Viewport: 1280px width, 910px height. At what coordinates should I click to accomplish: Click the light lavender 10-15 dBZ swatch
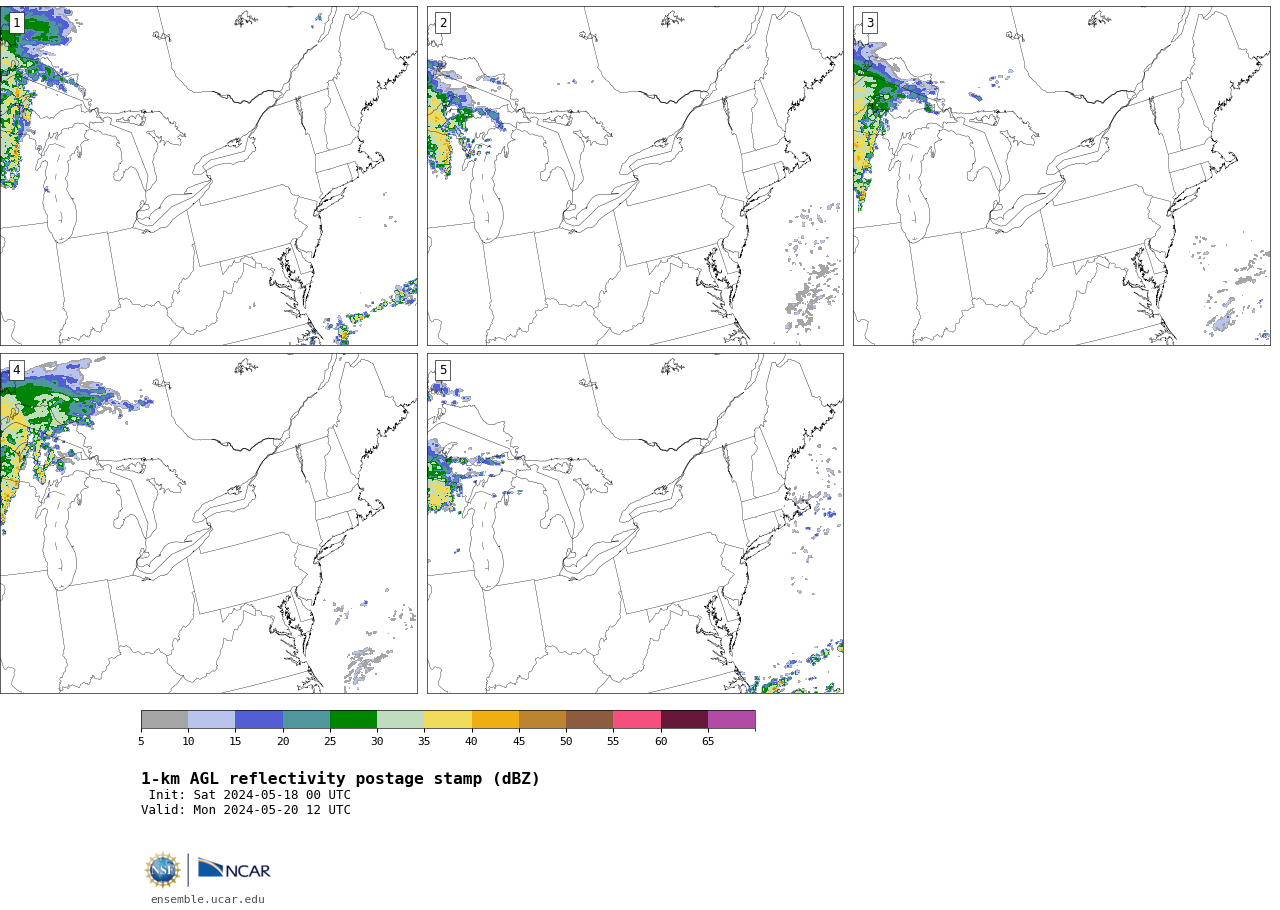click(211, 720)
